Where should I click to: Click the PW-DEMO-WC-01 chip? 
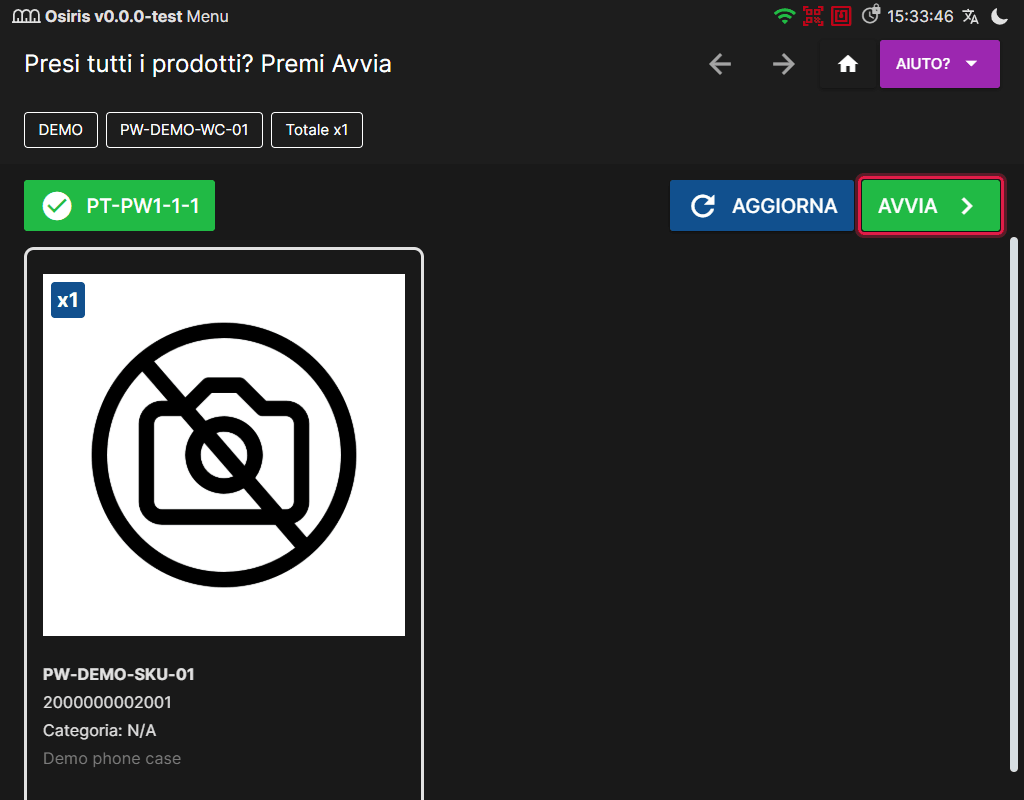click(184, 130)
